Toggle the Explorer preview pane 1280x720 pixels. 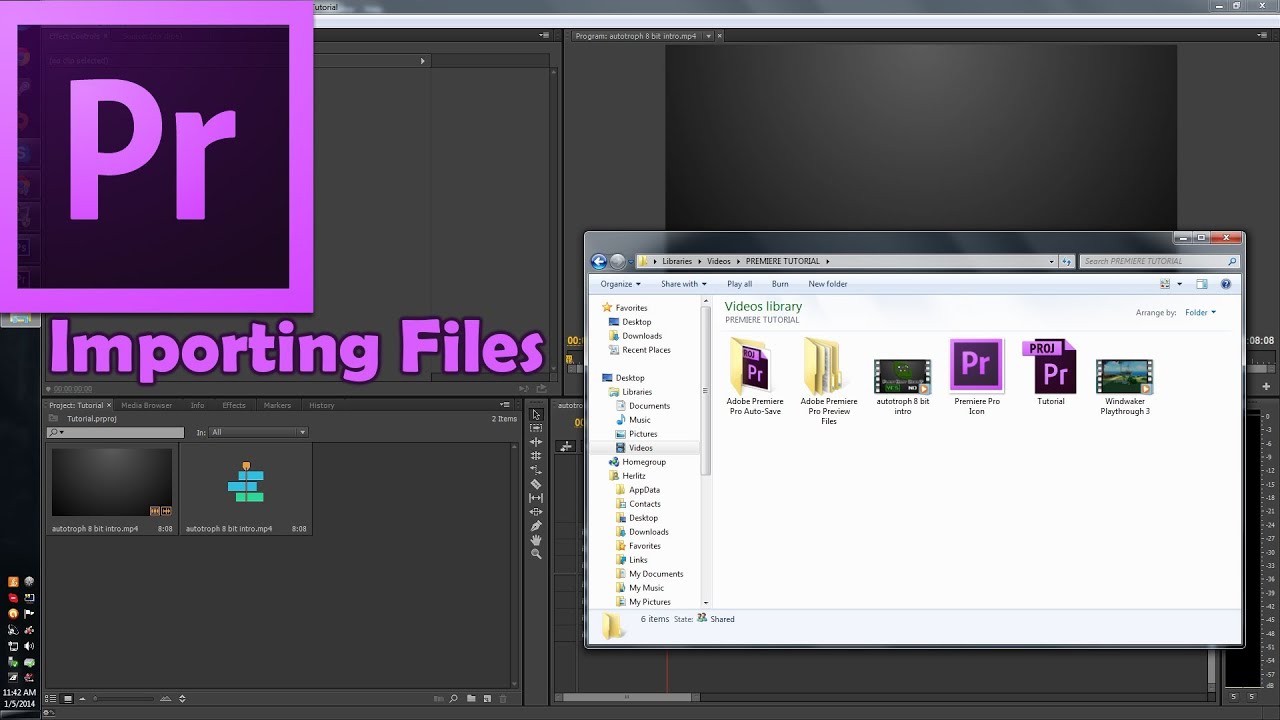[x=1202, y=284]
